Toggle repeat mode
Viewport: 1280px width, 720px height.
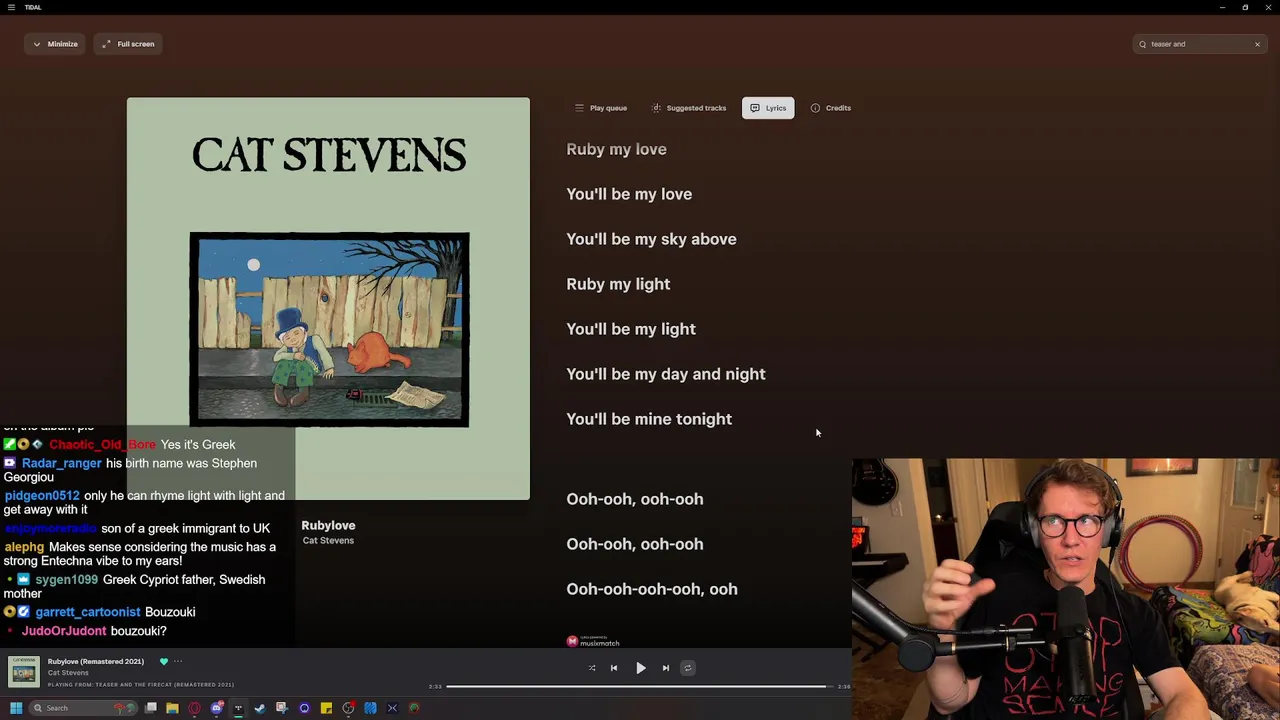pos(688,668)
